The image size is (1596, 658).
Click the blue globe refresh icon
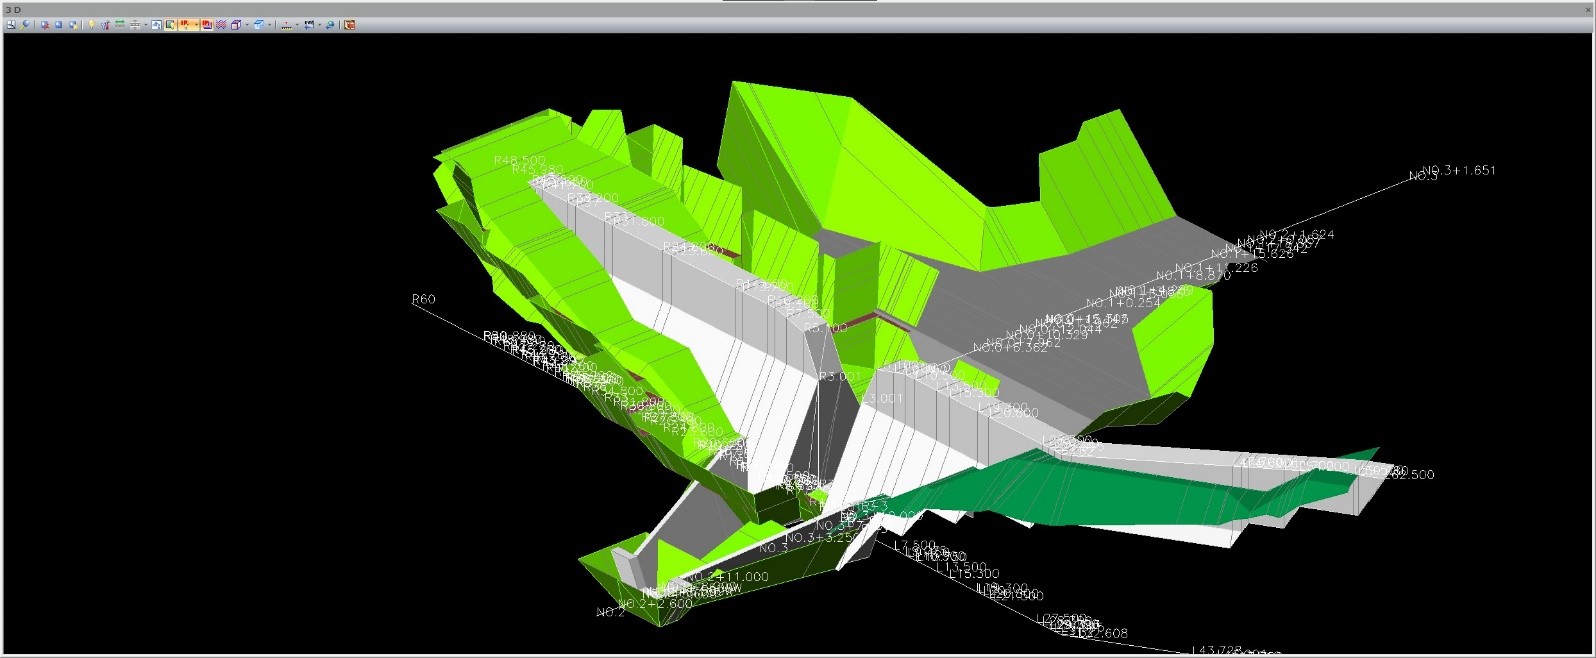[x=330, y=24]
